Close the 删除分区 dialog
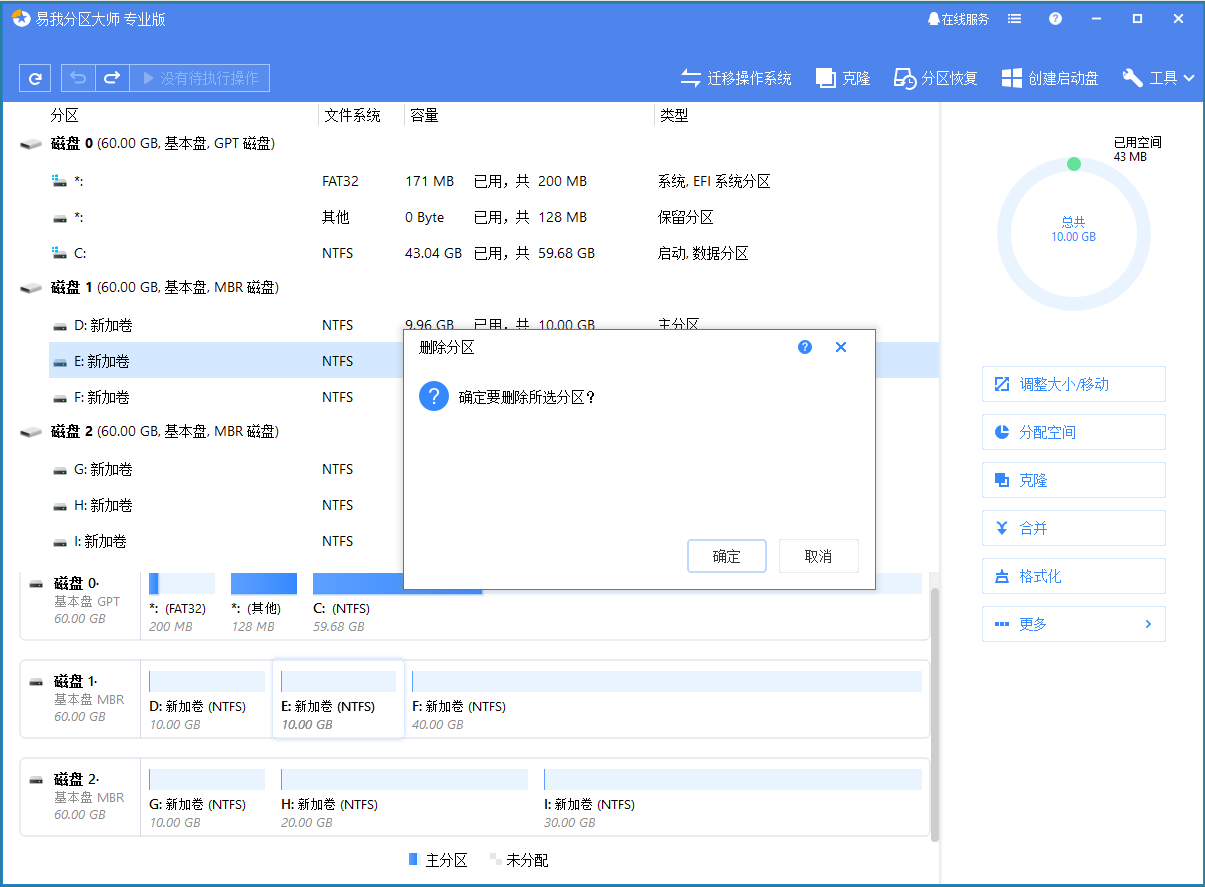The image size is (1205, 887). (x=840, y=346)
